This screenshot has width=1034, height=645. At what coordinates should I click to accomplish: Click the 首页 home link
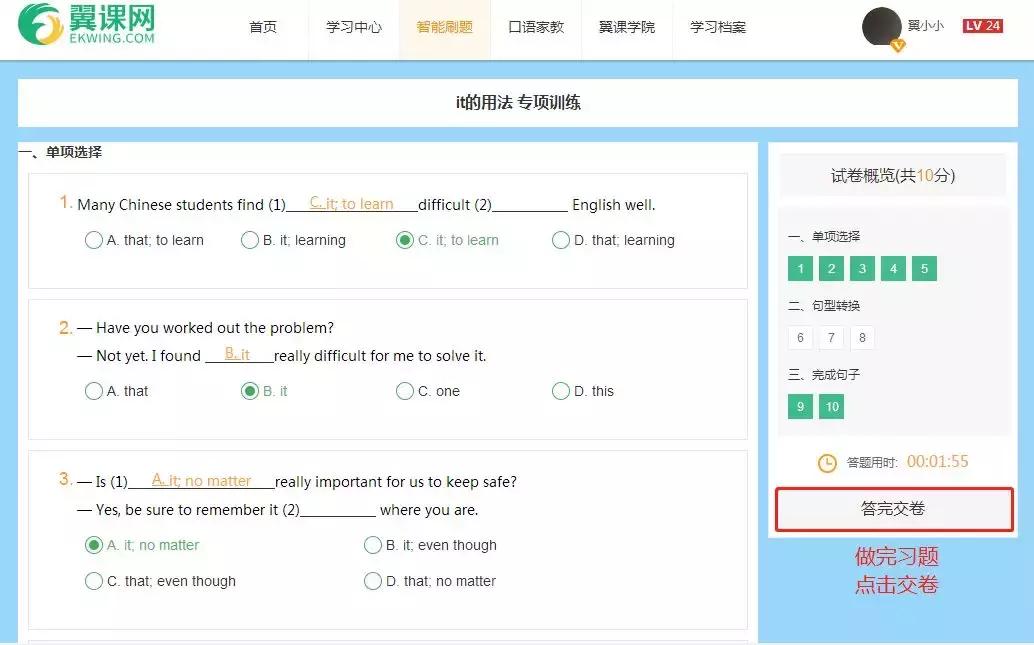tap(263, 27)
